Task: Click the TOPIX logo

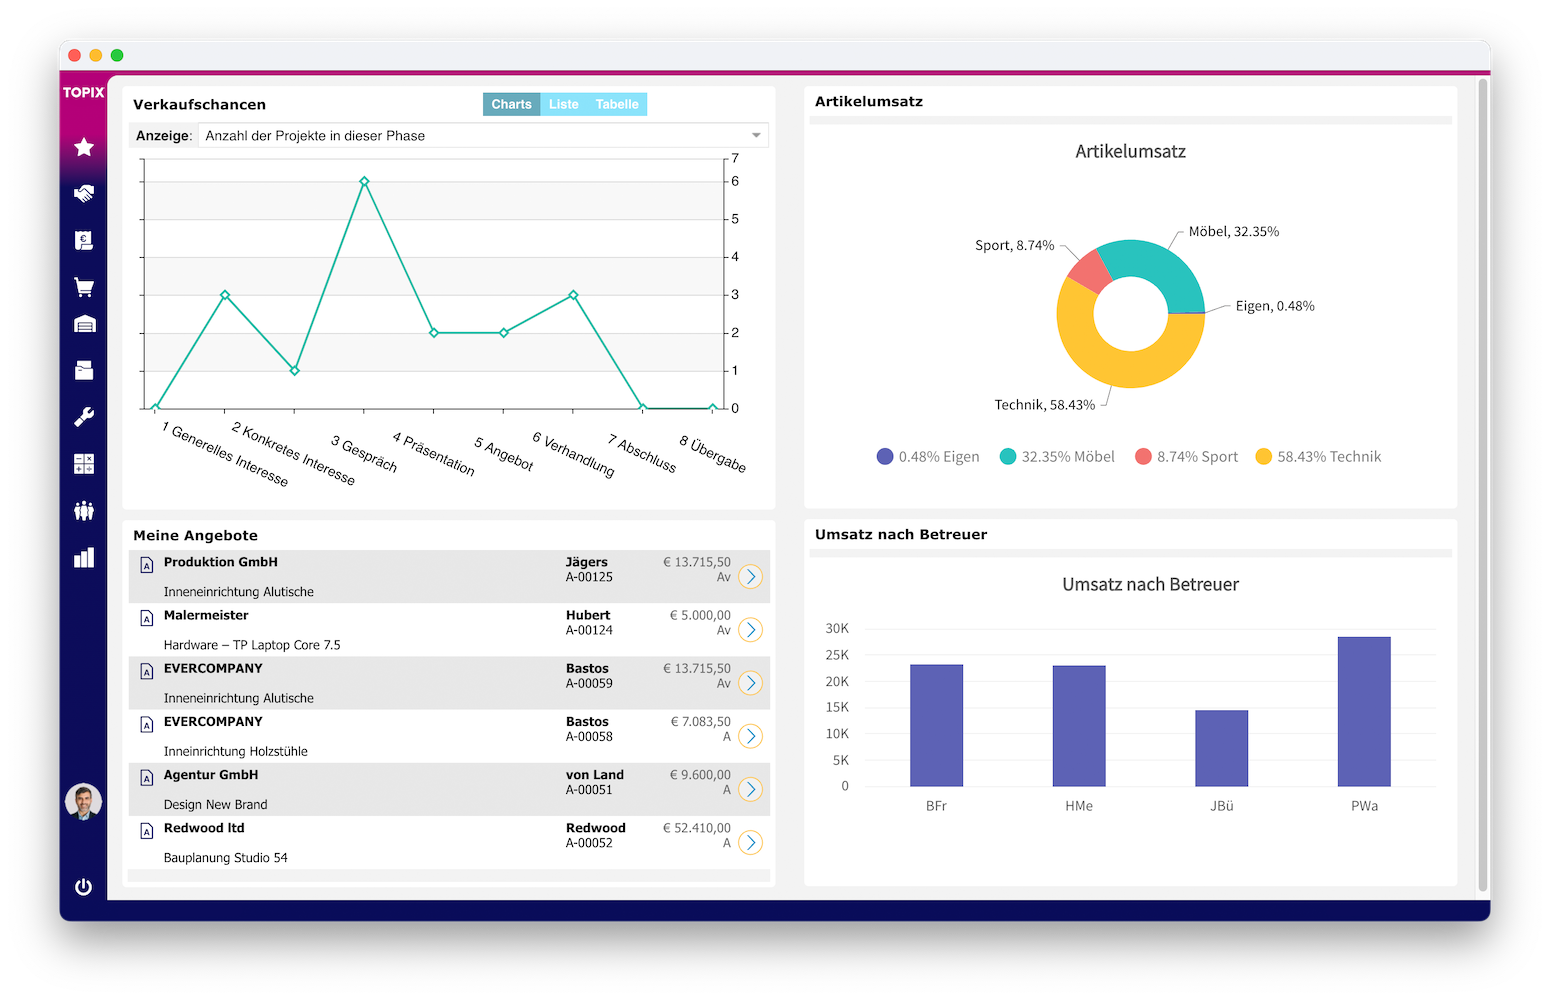Action: coord(83,92)
